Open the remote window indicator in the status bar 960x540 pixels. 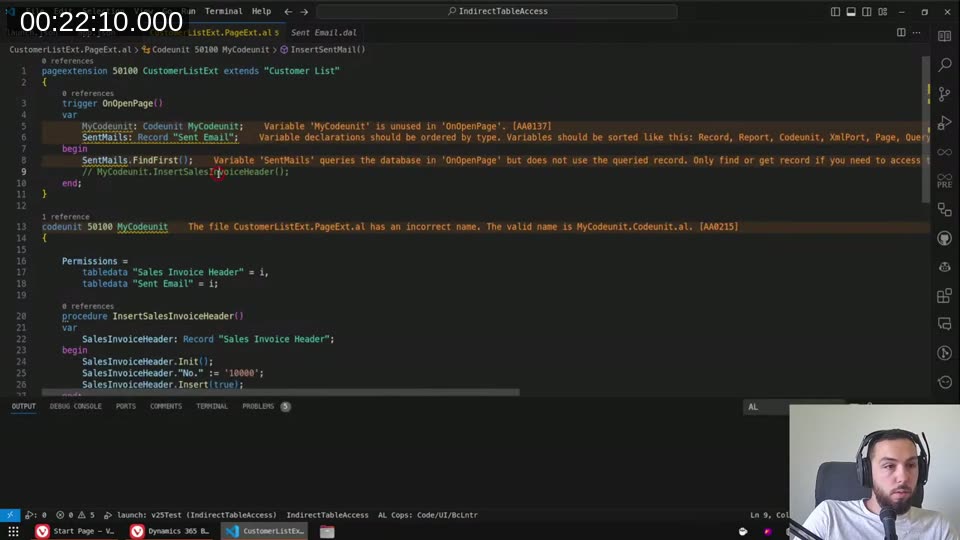[x=10, y=515]
